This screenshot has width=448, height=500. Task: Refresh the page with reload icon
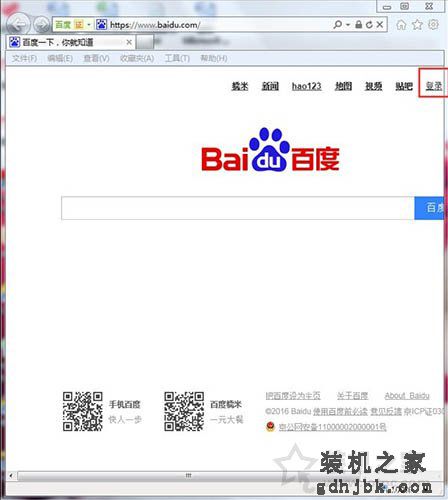[369, 24]
